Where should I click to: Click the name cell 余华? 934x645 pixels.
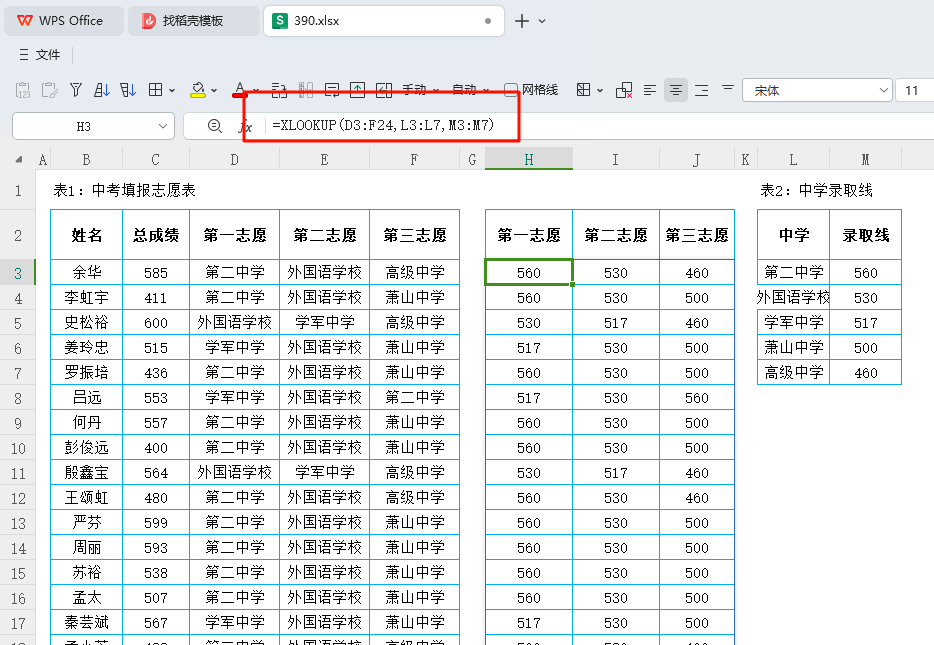86,272
